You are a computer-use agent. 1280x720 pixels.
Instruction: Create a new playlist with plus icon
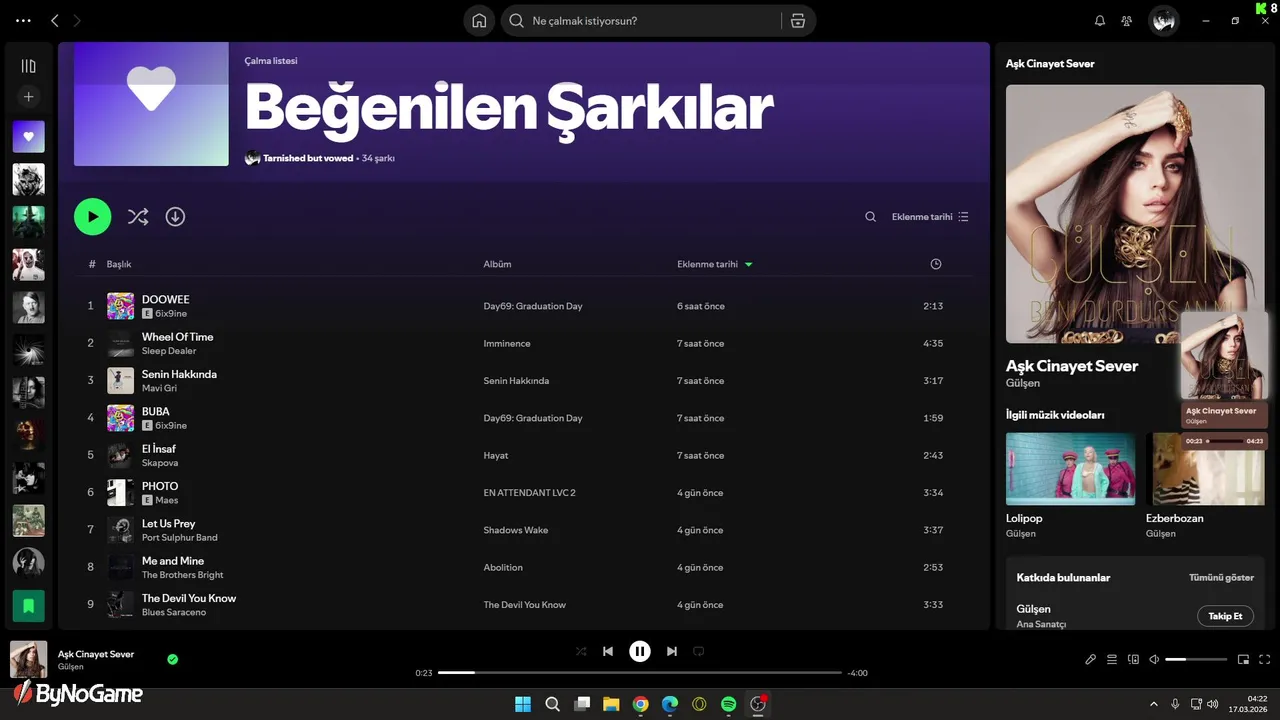pyautogui.click(x=28, y=97)
